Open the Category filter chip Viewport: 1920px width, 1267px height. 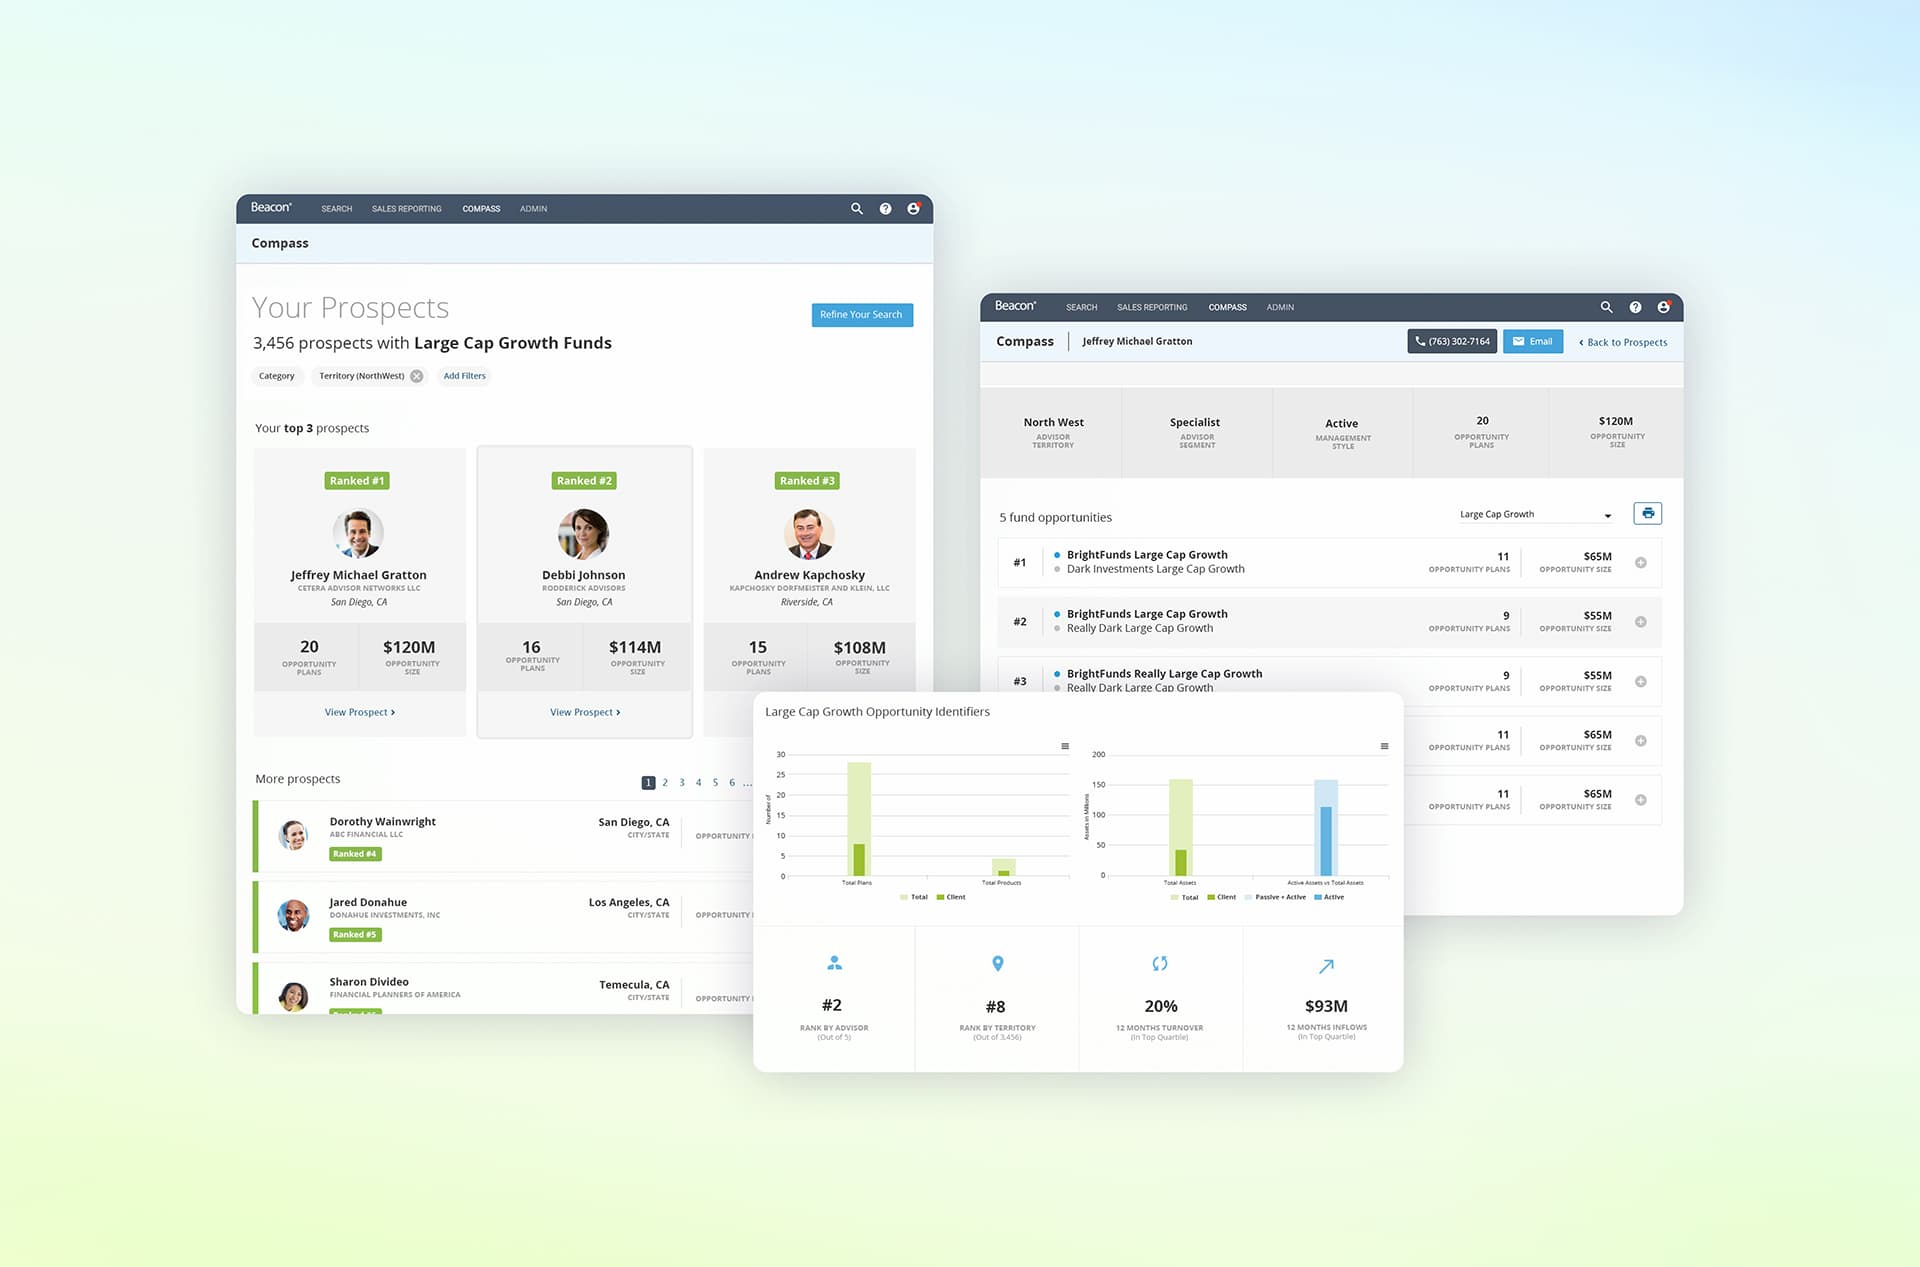point(277,376)
